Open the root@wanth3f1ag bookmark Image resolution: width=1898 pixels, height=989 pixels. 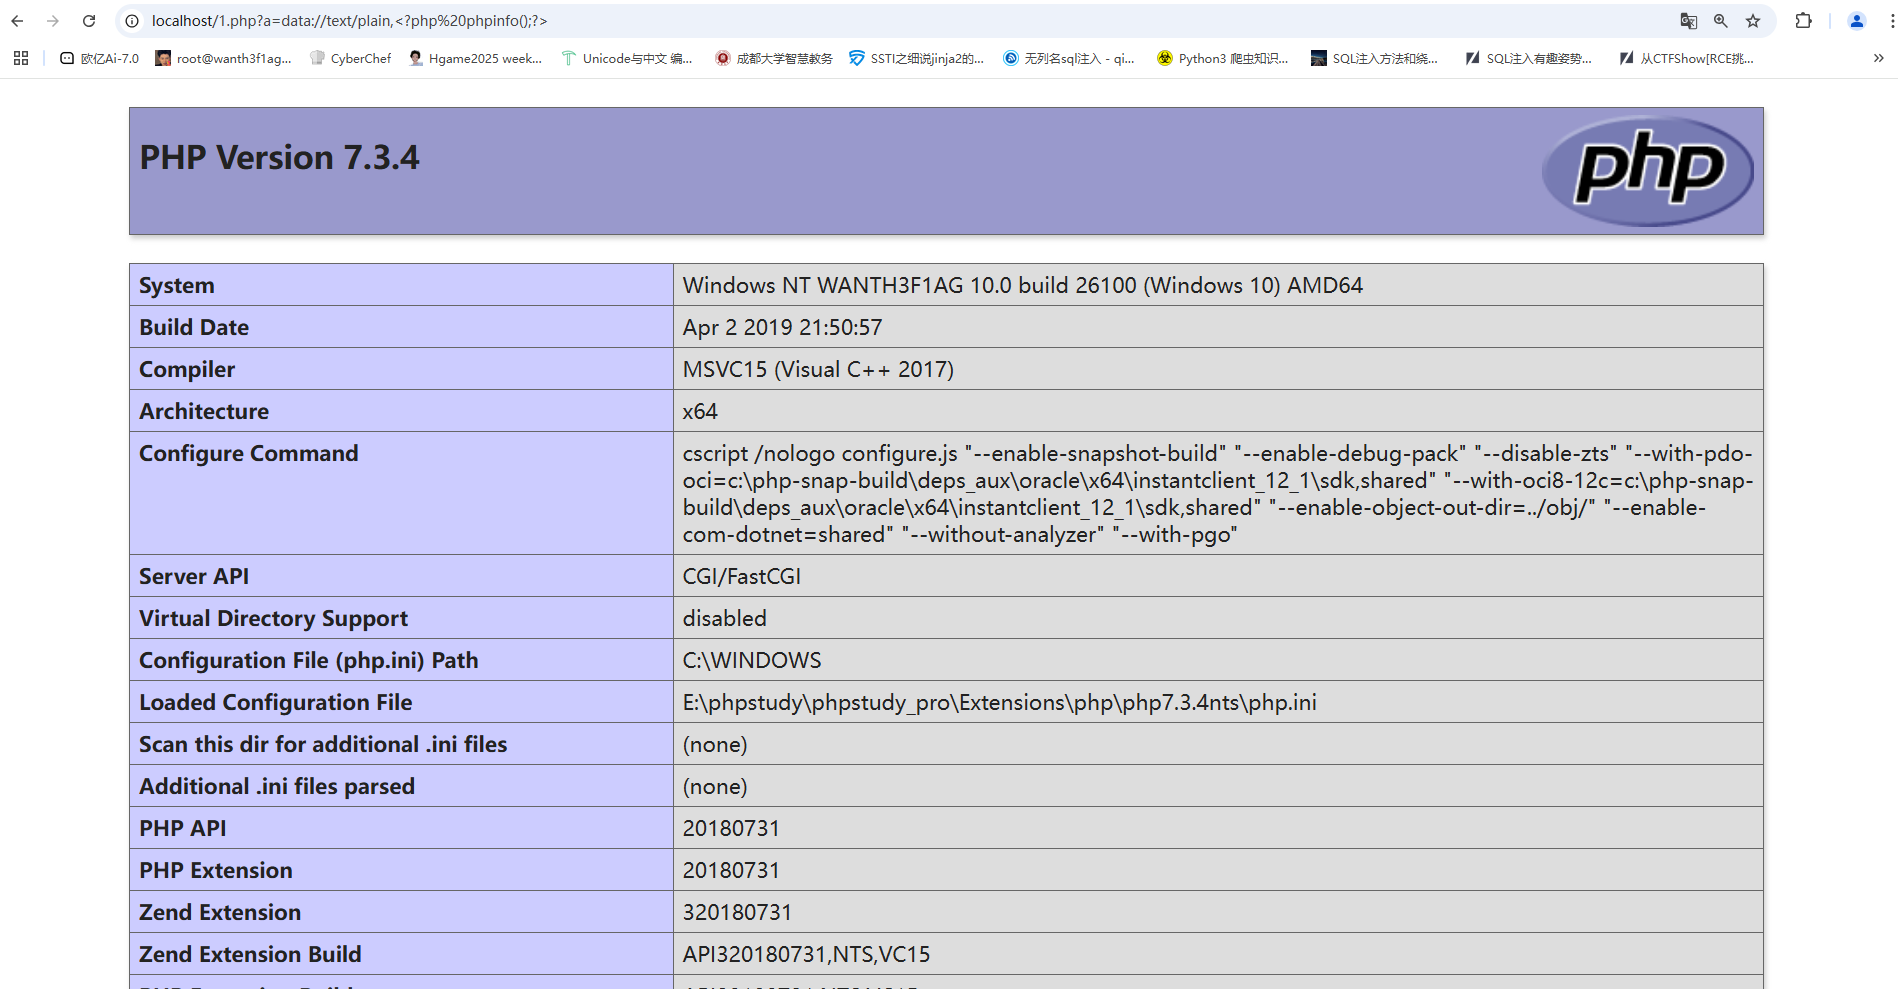(x=223, y=59)
